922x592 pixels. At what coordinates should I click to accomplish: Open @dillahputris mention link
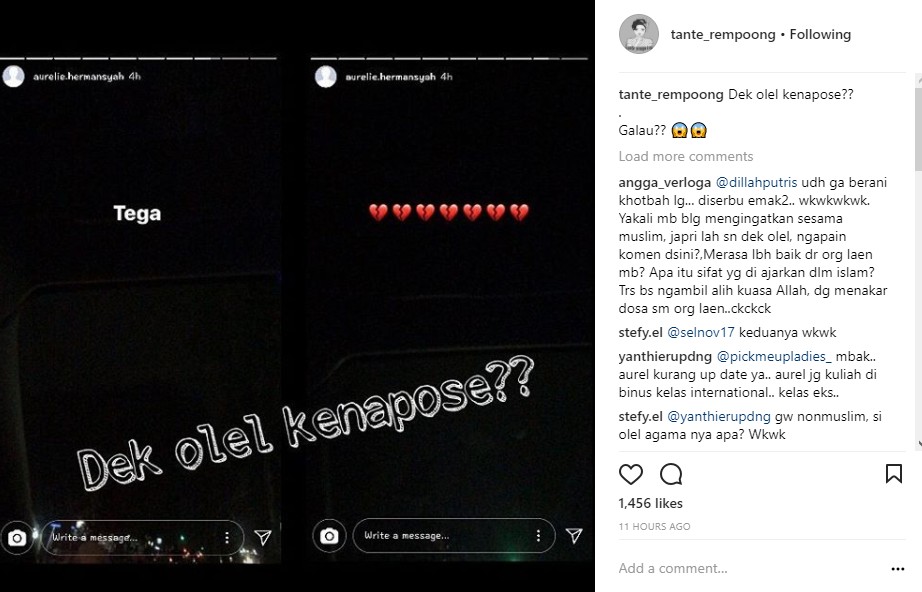(x=756, y=183)
